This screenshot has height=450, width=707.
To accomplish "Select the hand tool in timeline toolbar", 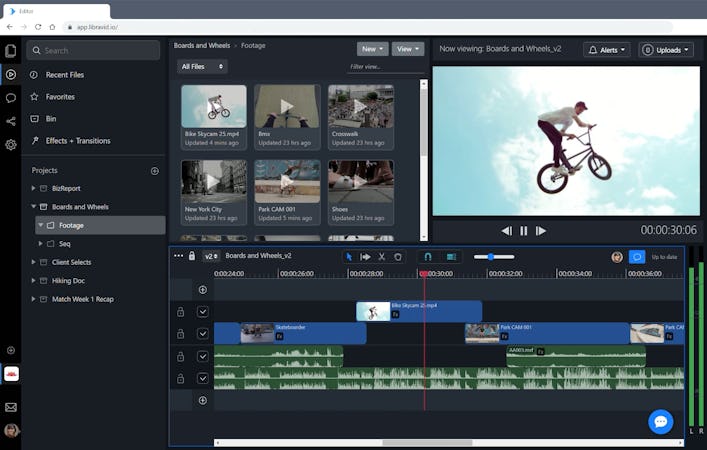I will (398, 257).
